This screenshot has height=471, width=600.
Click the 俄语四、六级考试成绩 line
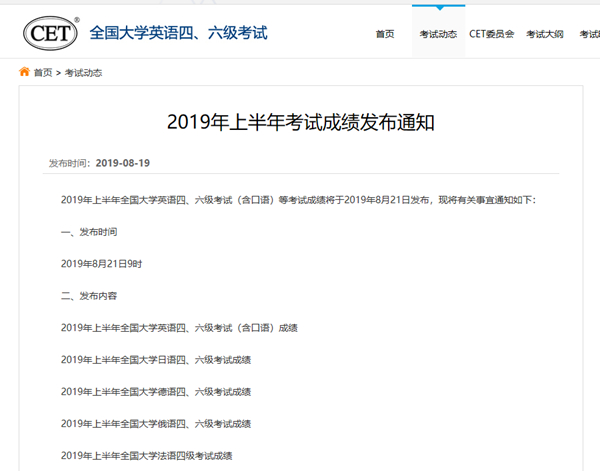point(155,424)
